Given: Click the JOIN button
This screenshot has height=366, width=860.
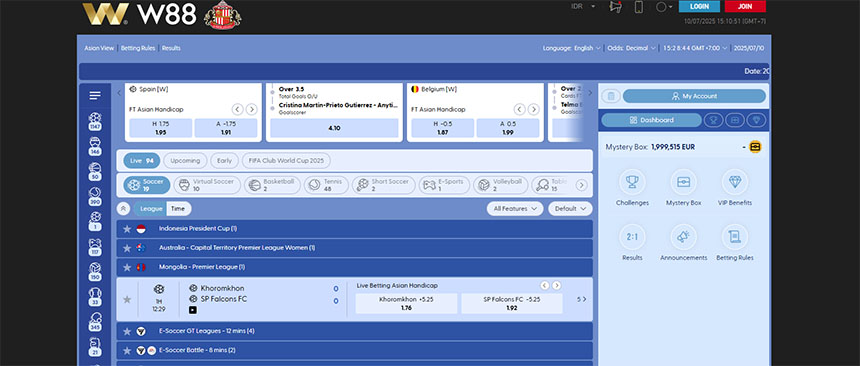Looking at the screenshot, I should point(745,7).
